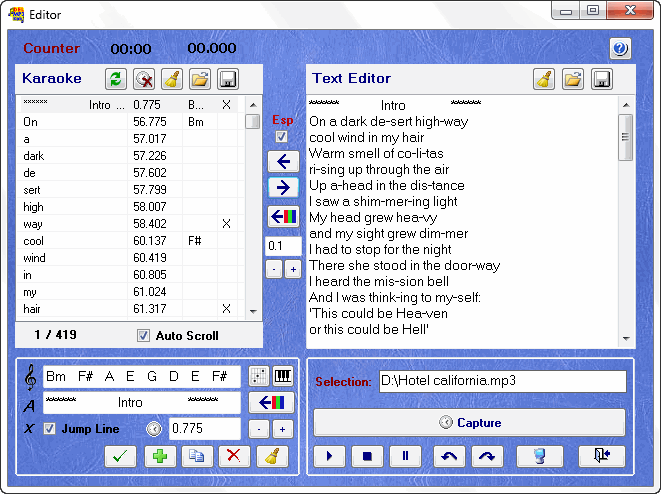Viewport: 661px width, 494px height.
Task: Toggle the Auto Scroll checkbox
Action: point(143,336)
